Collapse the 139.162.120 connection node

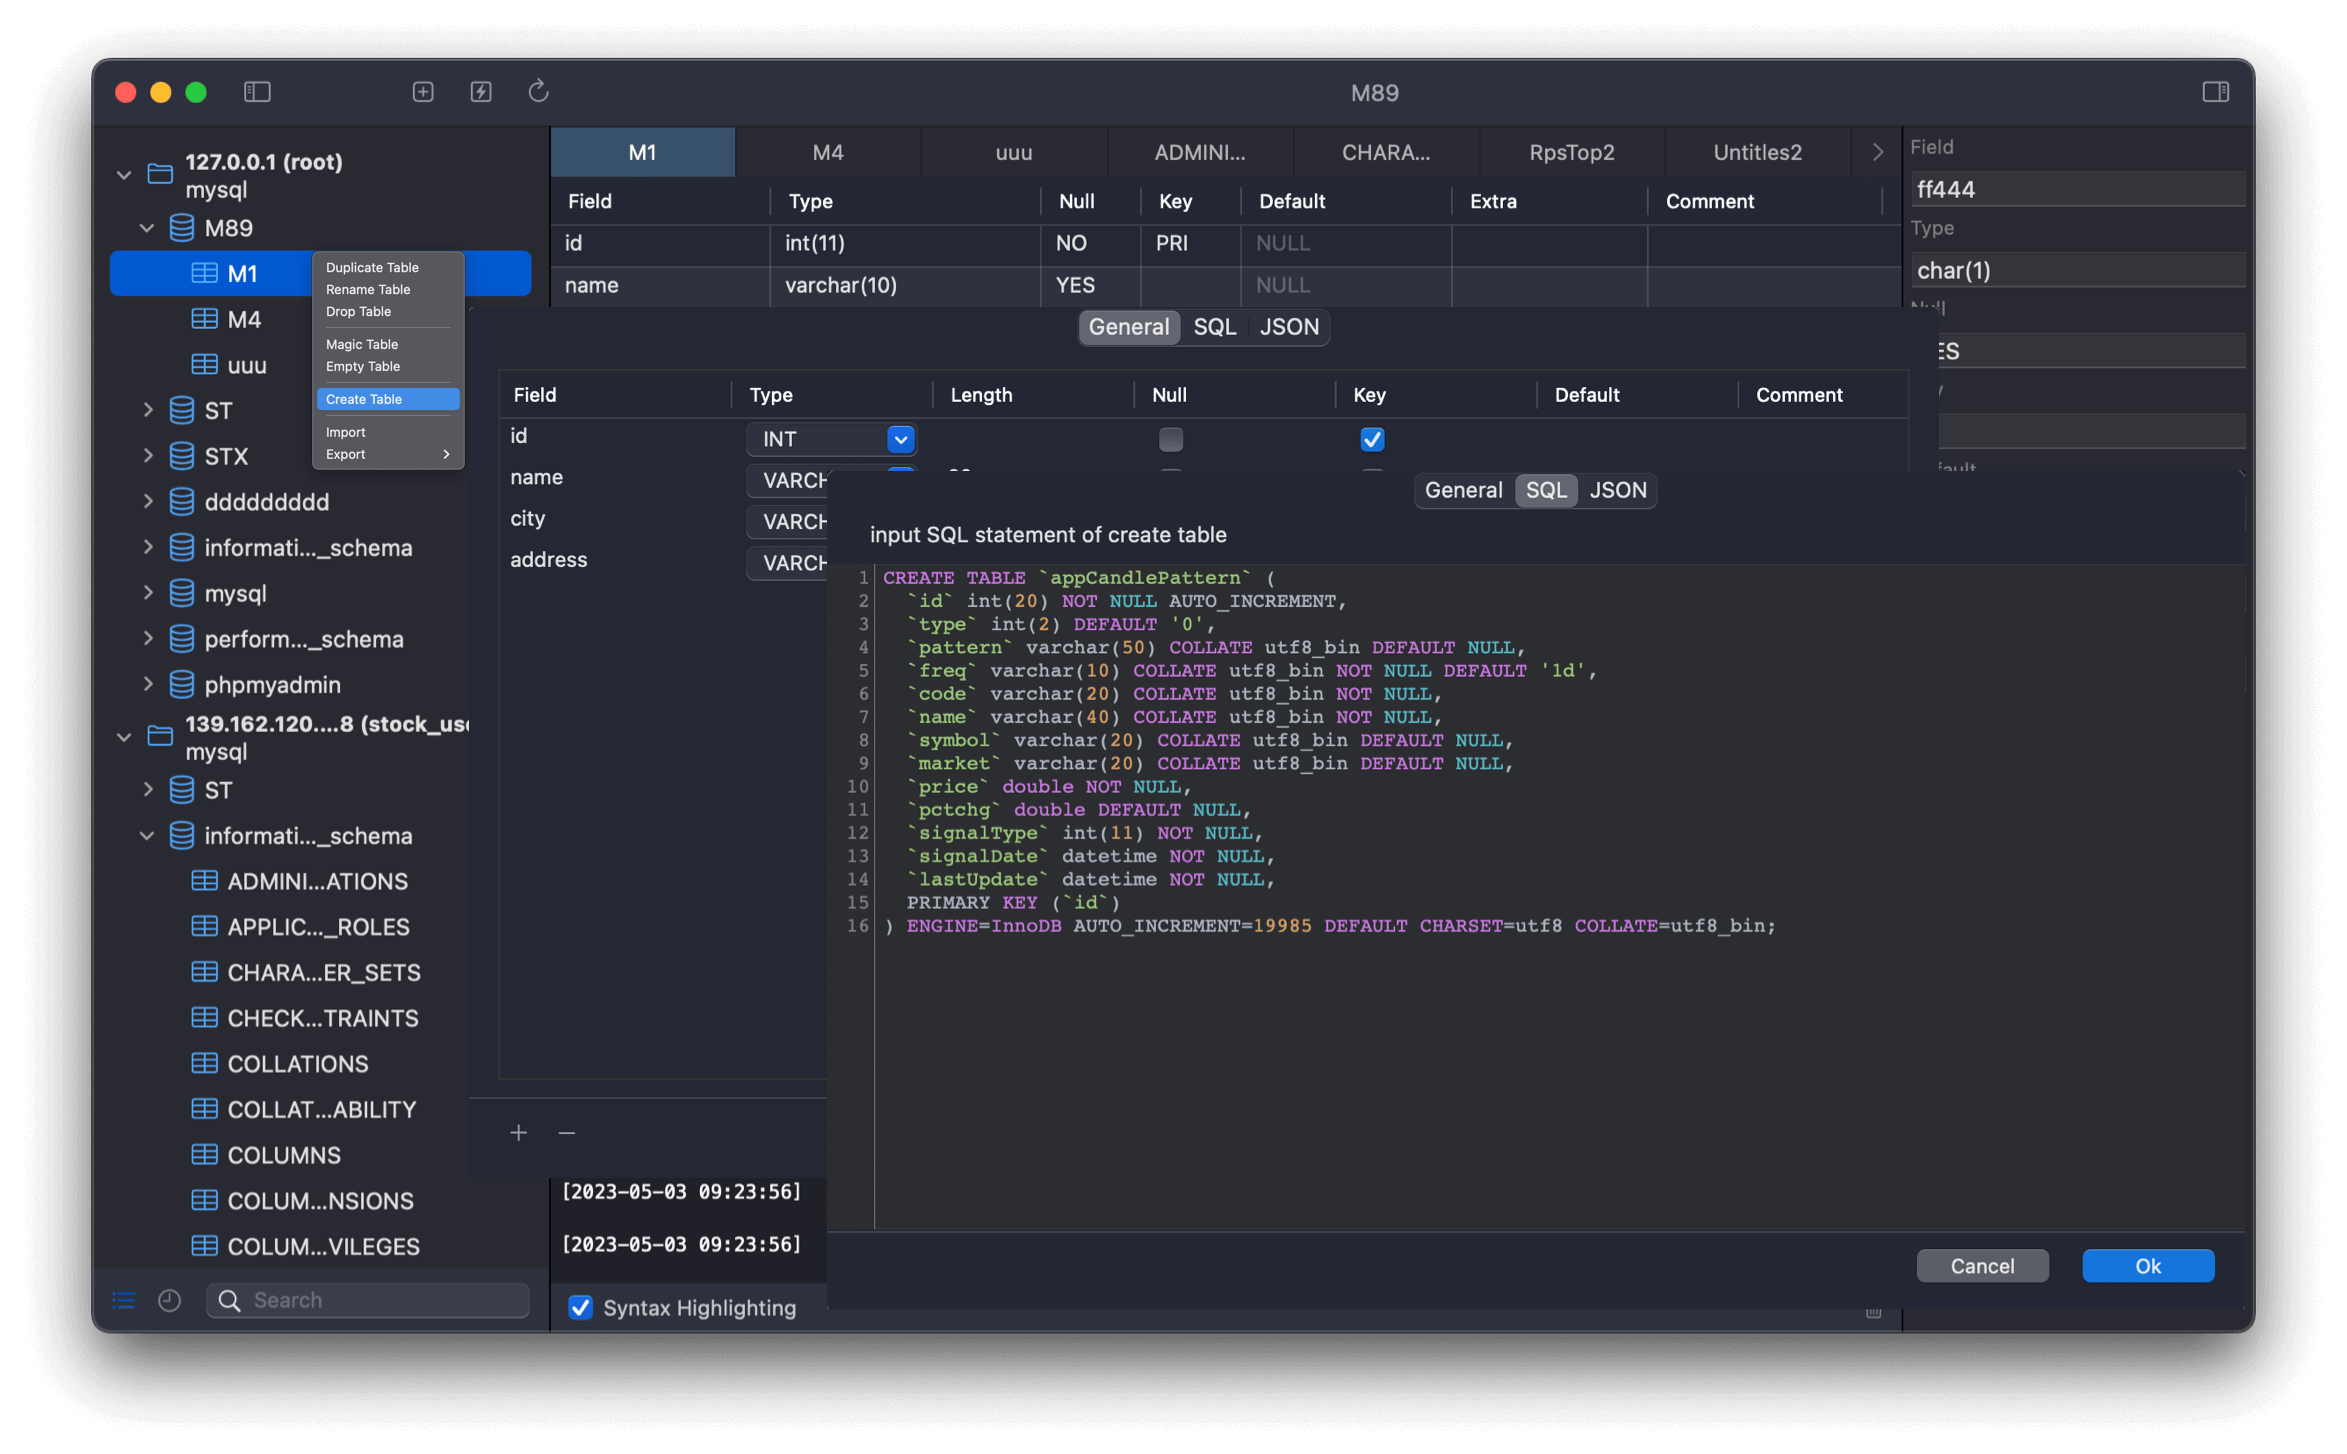point(124,737)
